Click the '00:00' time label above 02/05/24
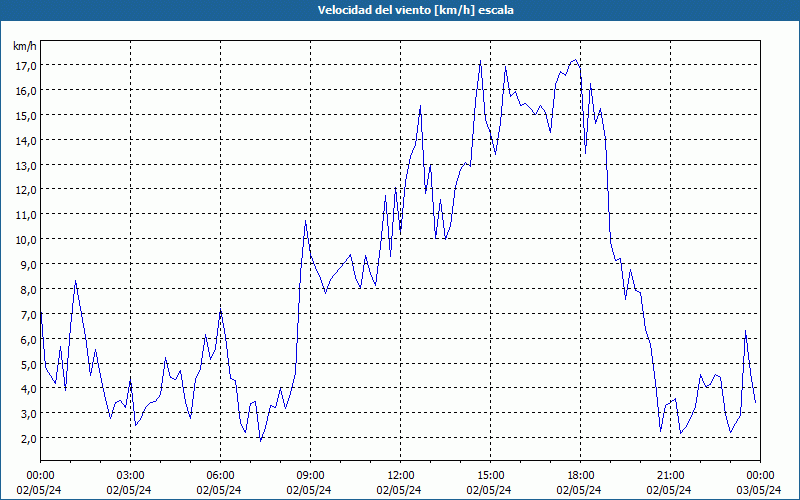The image size is (800, 500). click(40, 476)
